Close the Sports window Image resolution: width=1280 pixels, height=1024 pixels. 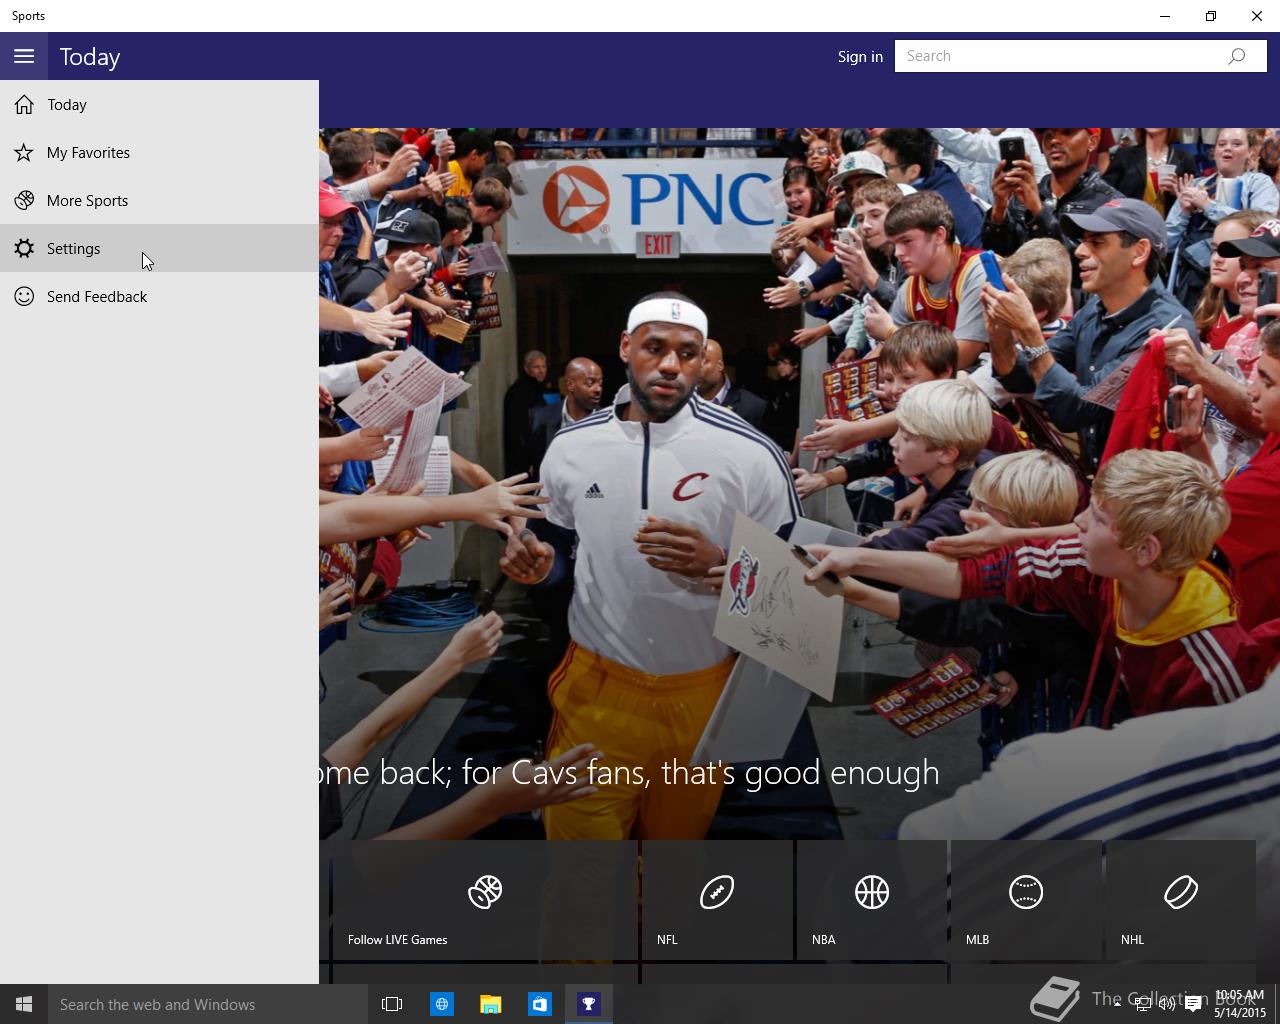click(1257, 16)
